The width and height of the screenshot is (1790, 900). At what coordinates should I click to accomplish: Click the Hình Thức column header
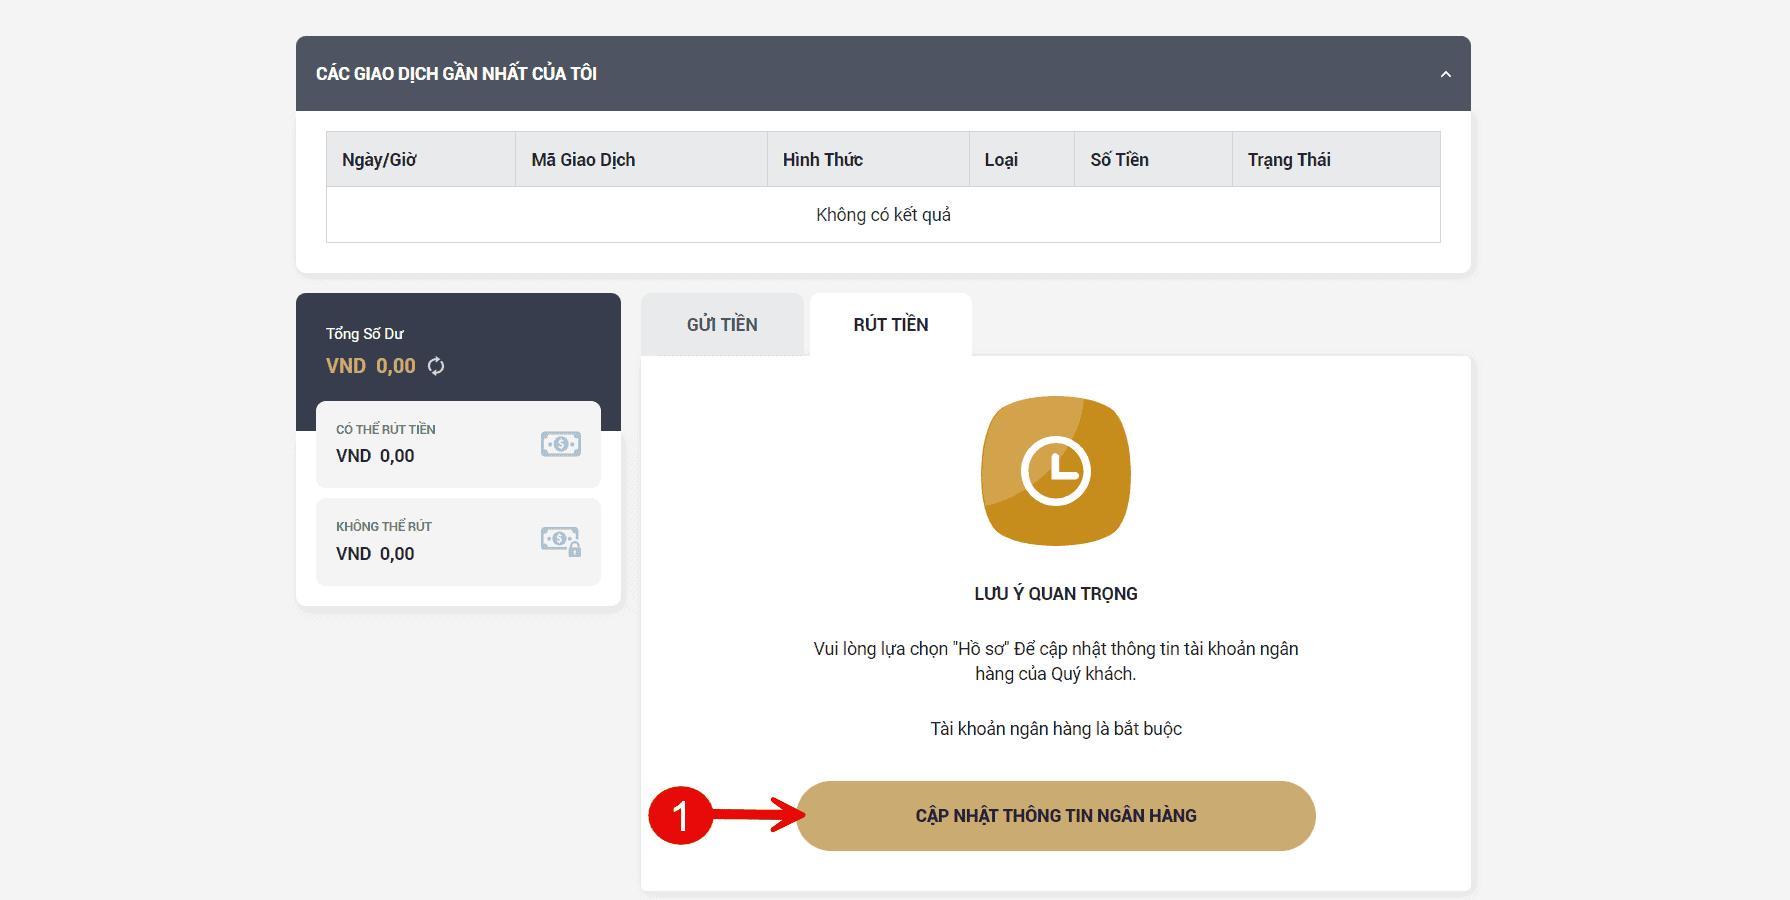[x=868, y=159]
